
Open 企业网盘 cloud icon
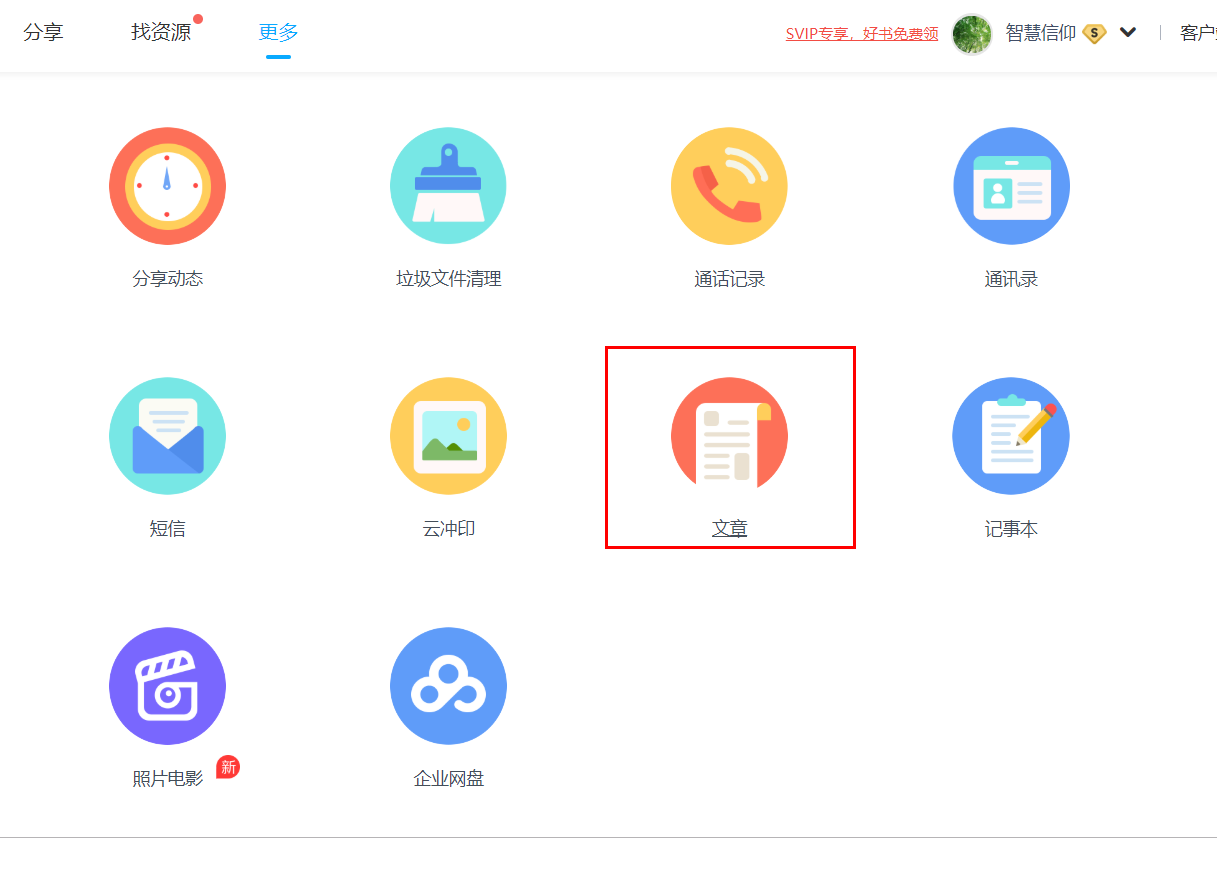[448, 686]
